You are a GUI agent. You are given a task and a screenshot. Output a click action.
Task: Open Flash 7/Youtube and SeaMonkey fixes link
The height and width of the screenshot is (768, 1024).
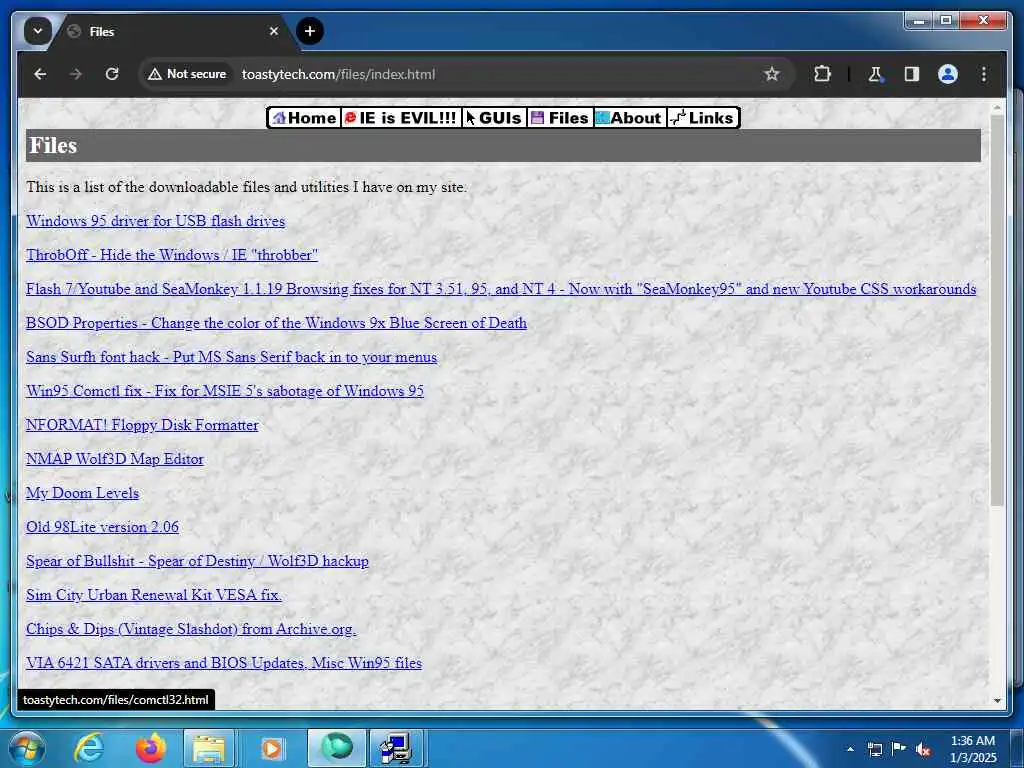pyautogui.click(x=501, y=289)
